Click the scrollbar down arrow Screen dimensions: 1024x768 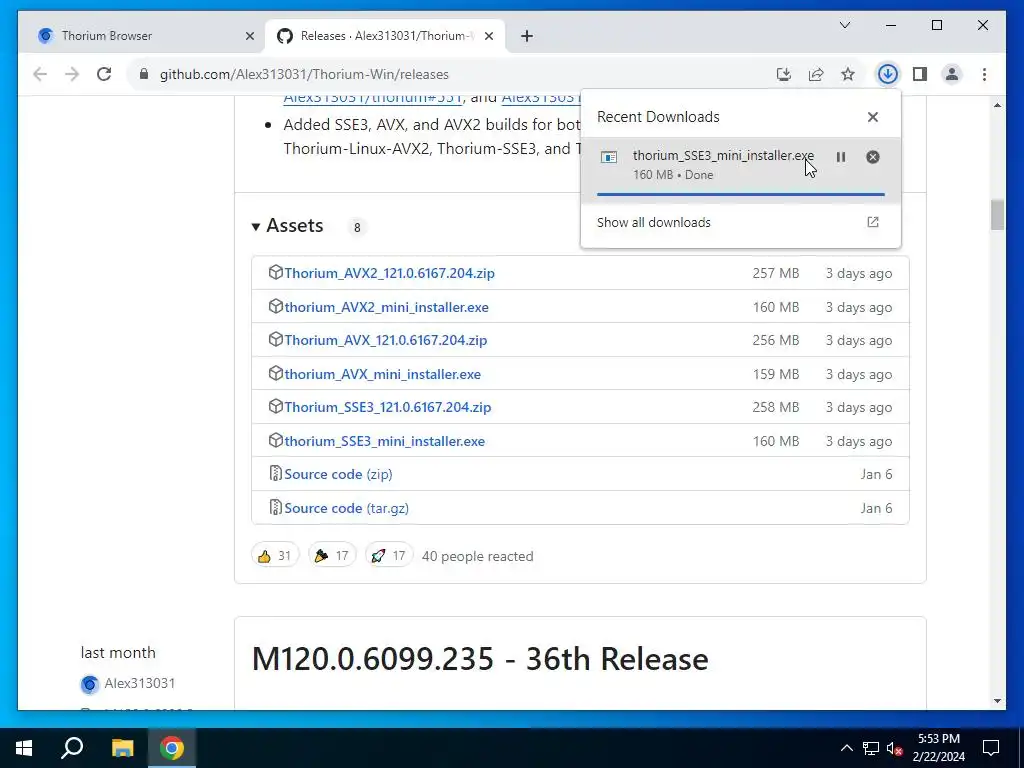pyautogui.click(x=997, y=701)
